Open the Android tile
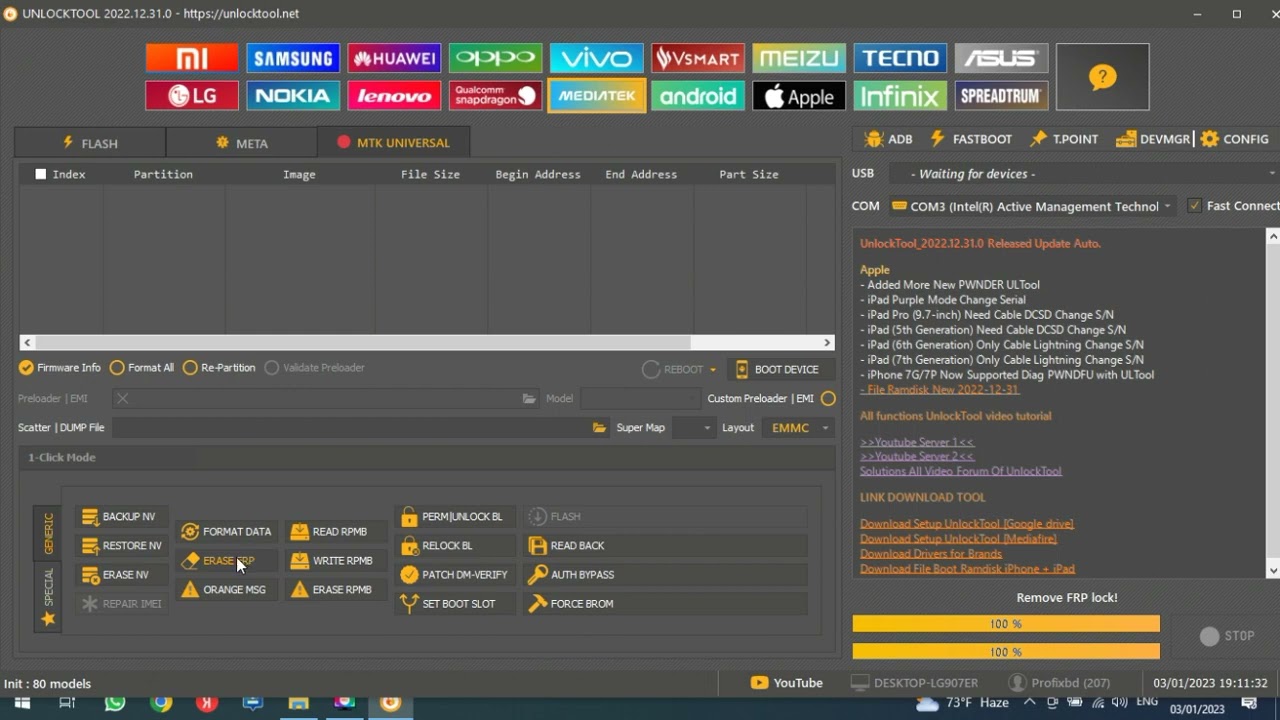Screen dimensions: 1280x720 click(697, 96)
